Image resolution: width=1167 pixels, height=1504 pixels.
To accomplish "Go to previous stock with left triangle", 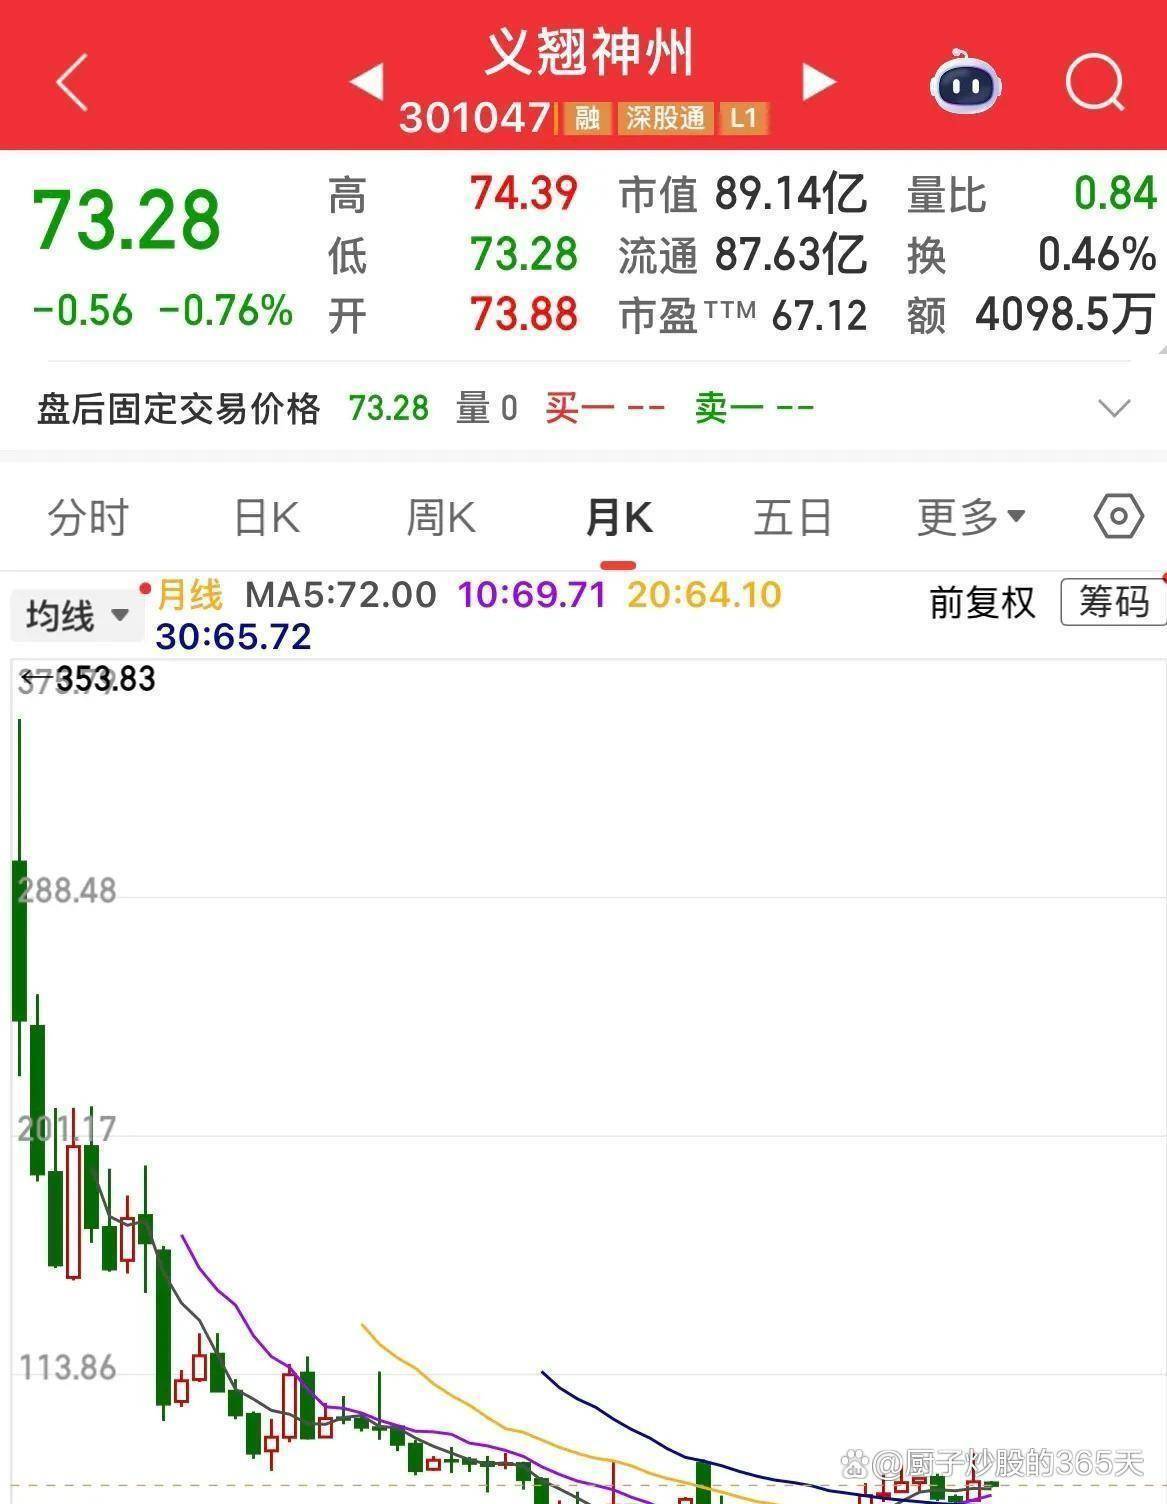I will [x=366, y=81].
